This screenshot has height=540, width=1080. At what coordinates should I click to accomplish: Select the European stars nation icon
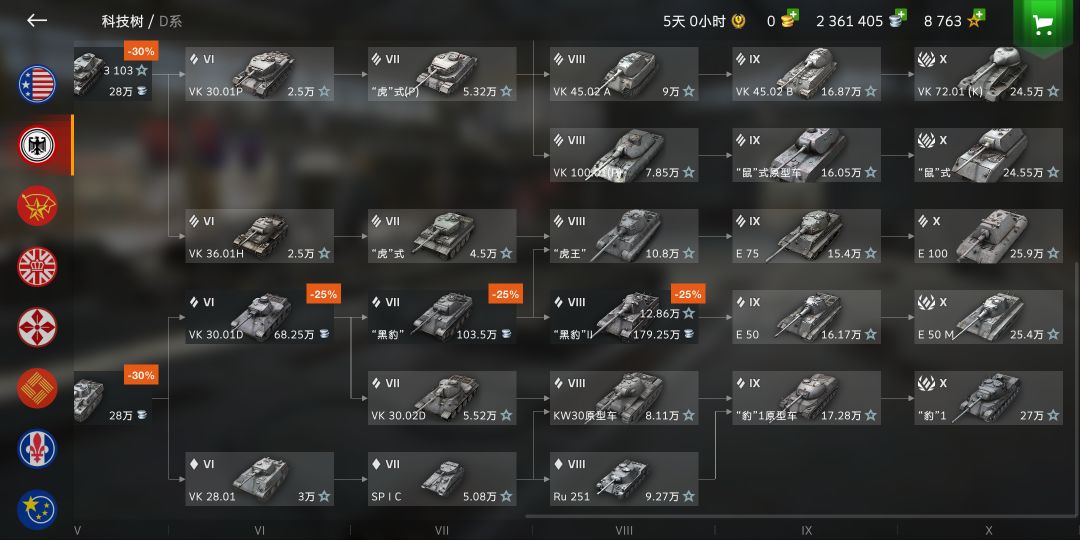click(x=37, y=509)
